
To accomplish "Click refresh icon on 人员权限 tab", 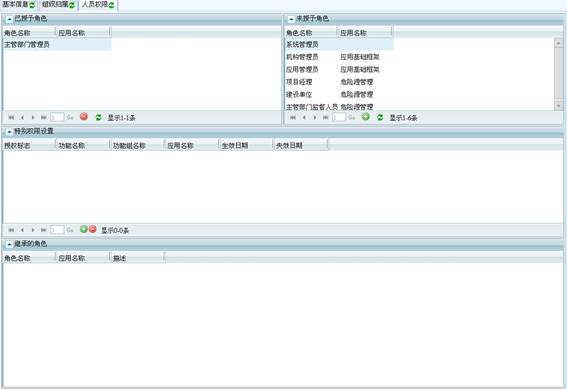I will click(x=111, y=5).
